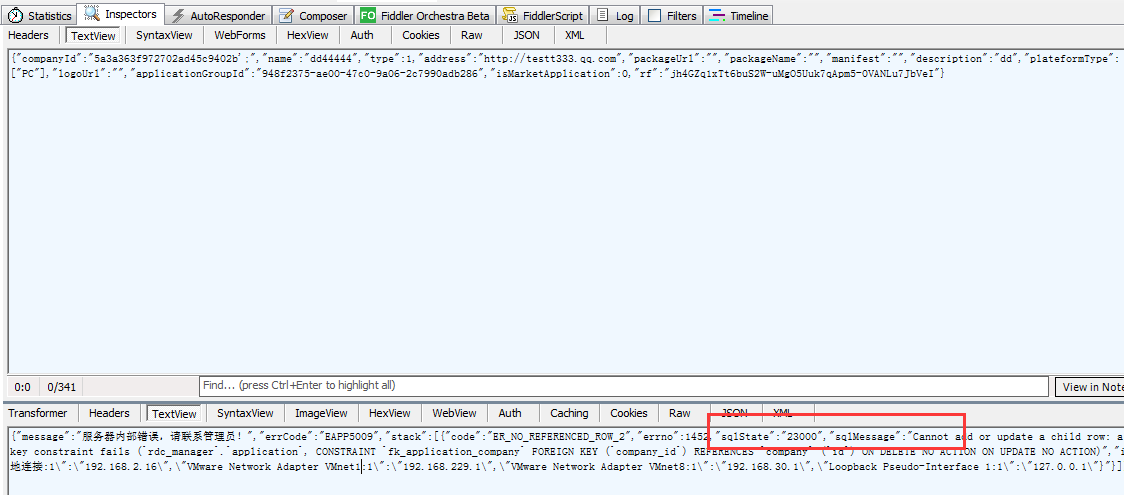The height and width of the screenshot is (495, 1124).
Task: Open response Transformer tab
Action: tap(38, 413)
